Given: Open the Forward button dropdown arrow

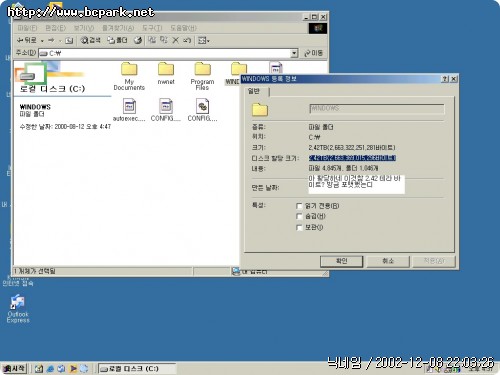Looking at the screenshot, I should click(60, 41).
